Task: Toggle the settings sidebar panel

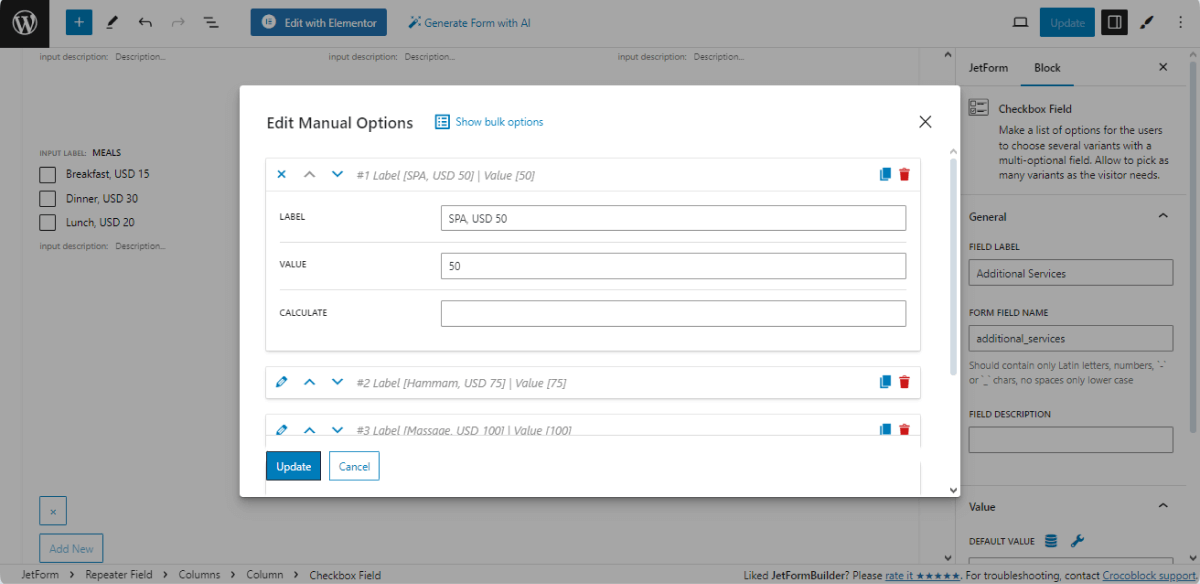Action: click(1114, 21)
